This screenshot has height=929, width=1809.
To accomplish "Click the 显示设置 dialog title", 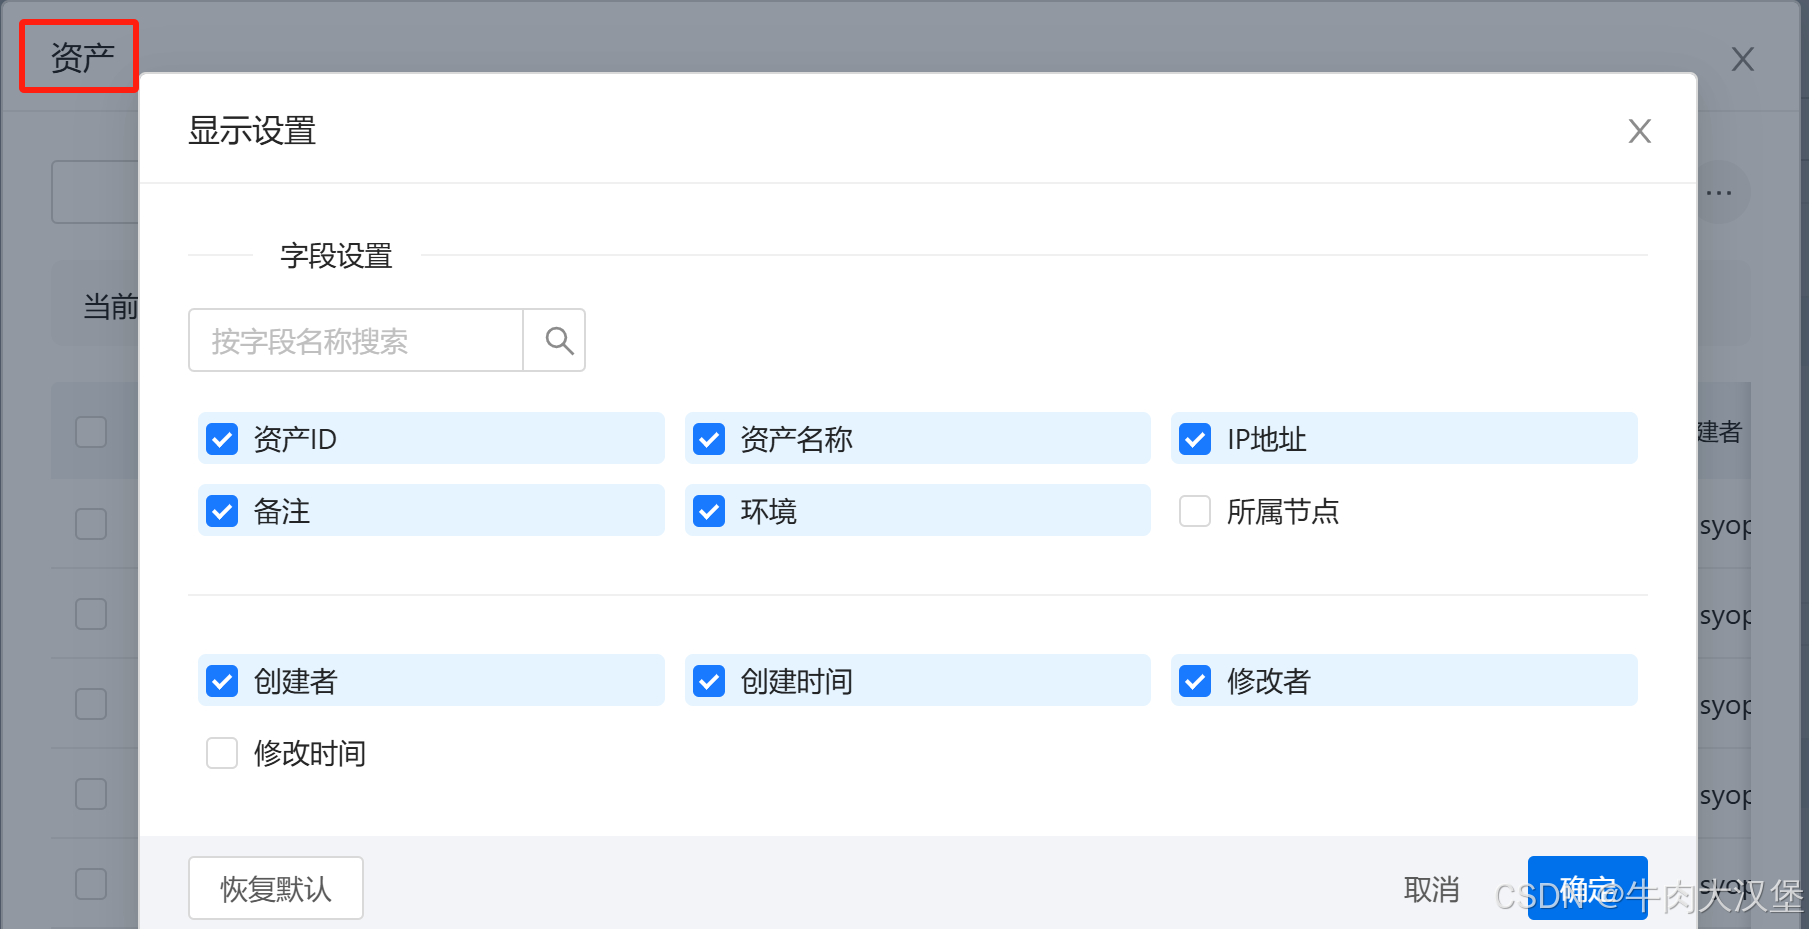I will tap(252, 131).
